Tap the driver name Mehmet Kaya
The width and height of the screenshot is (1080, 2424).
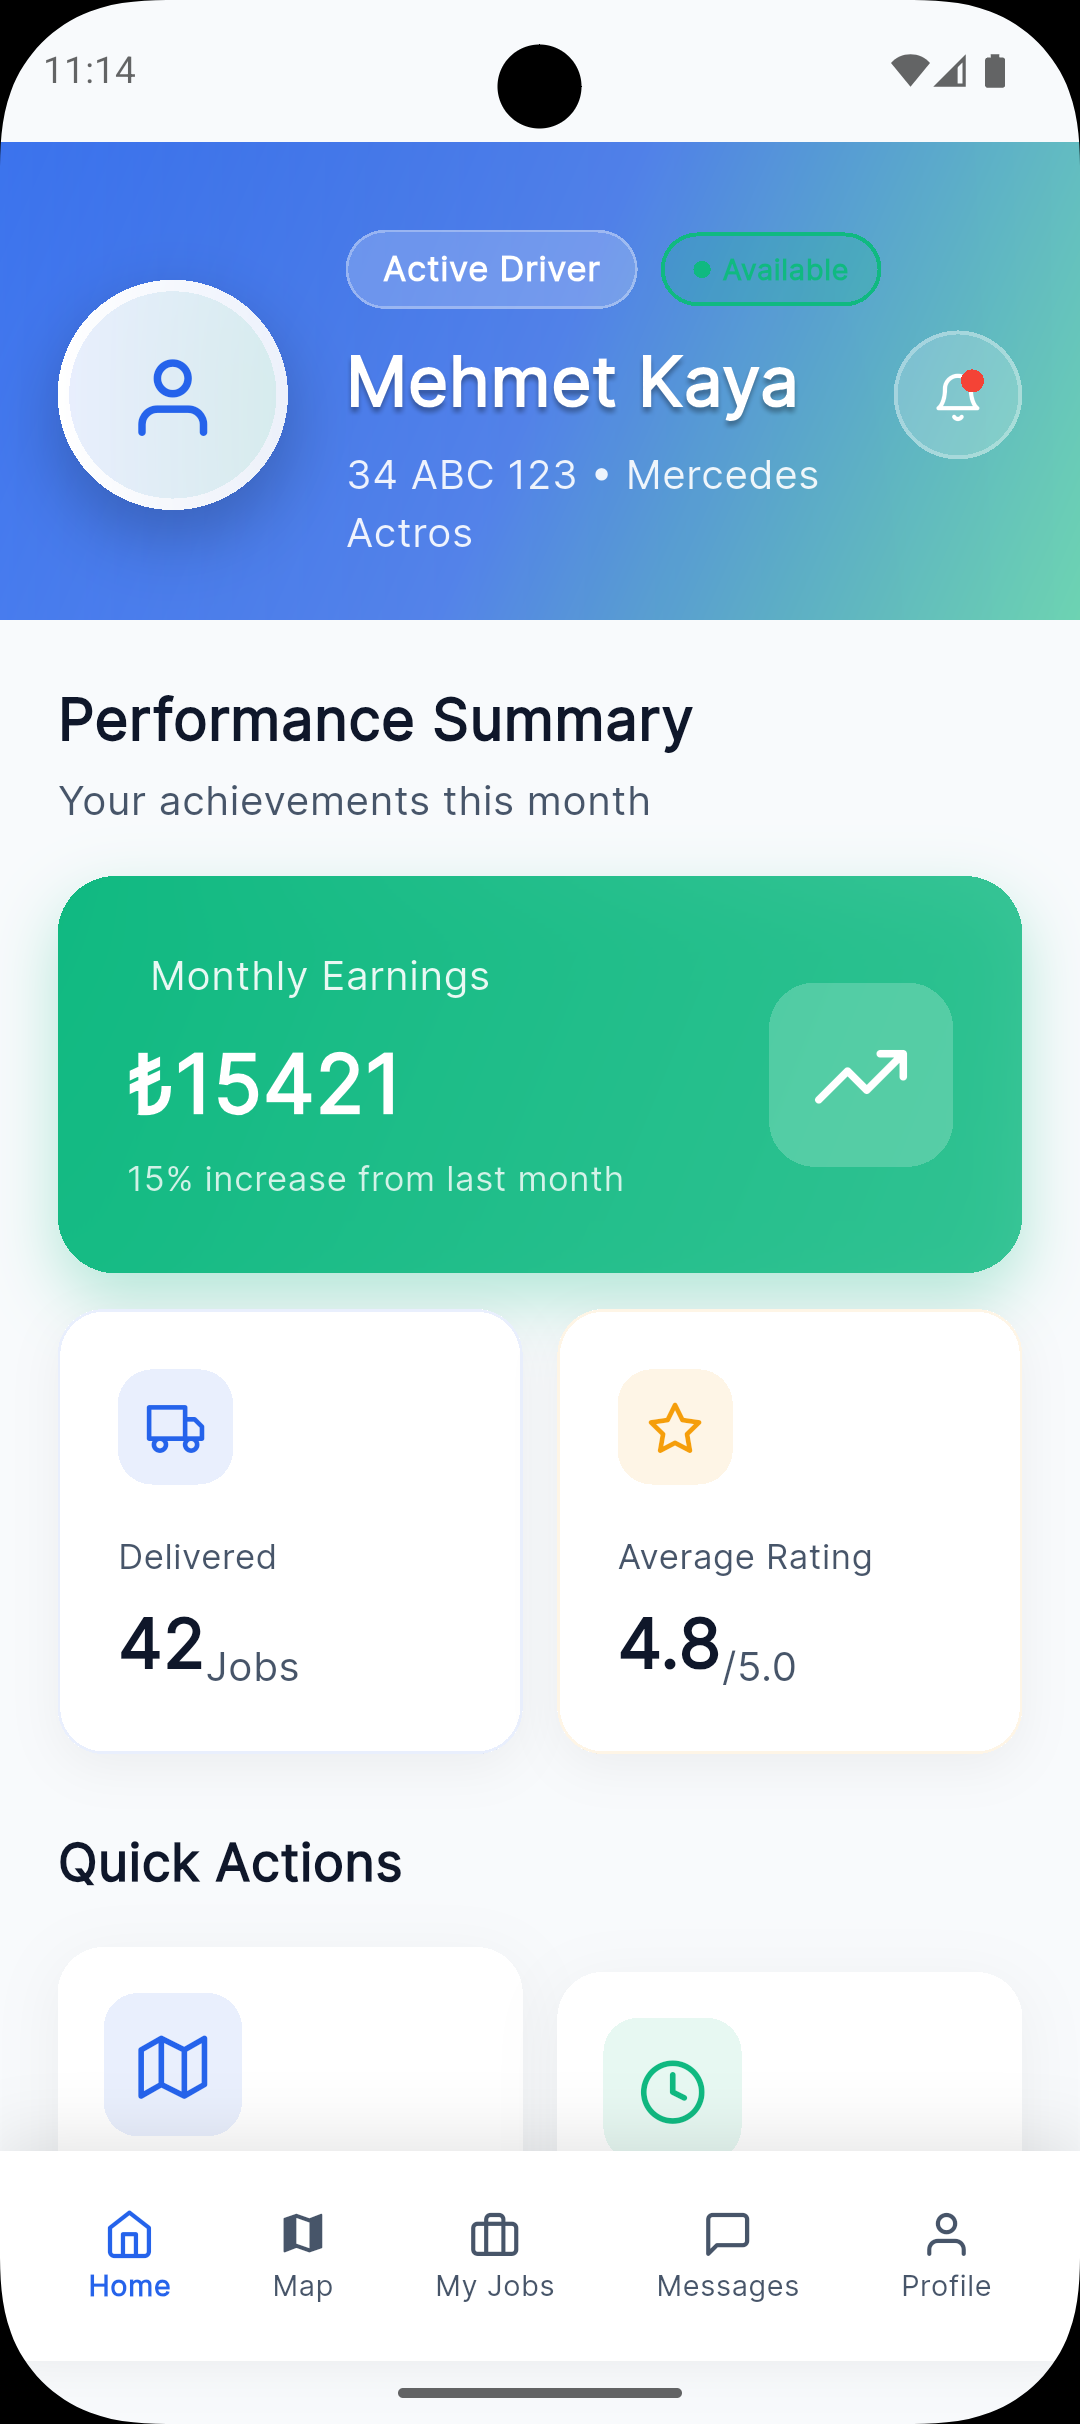pos(572,383)
